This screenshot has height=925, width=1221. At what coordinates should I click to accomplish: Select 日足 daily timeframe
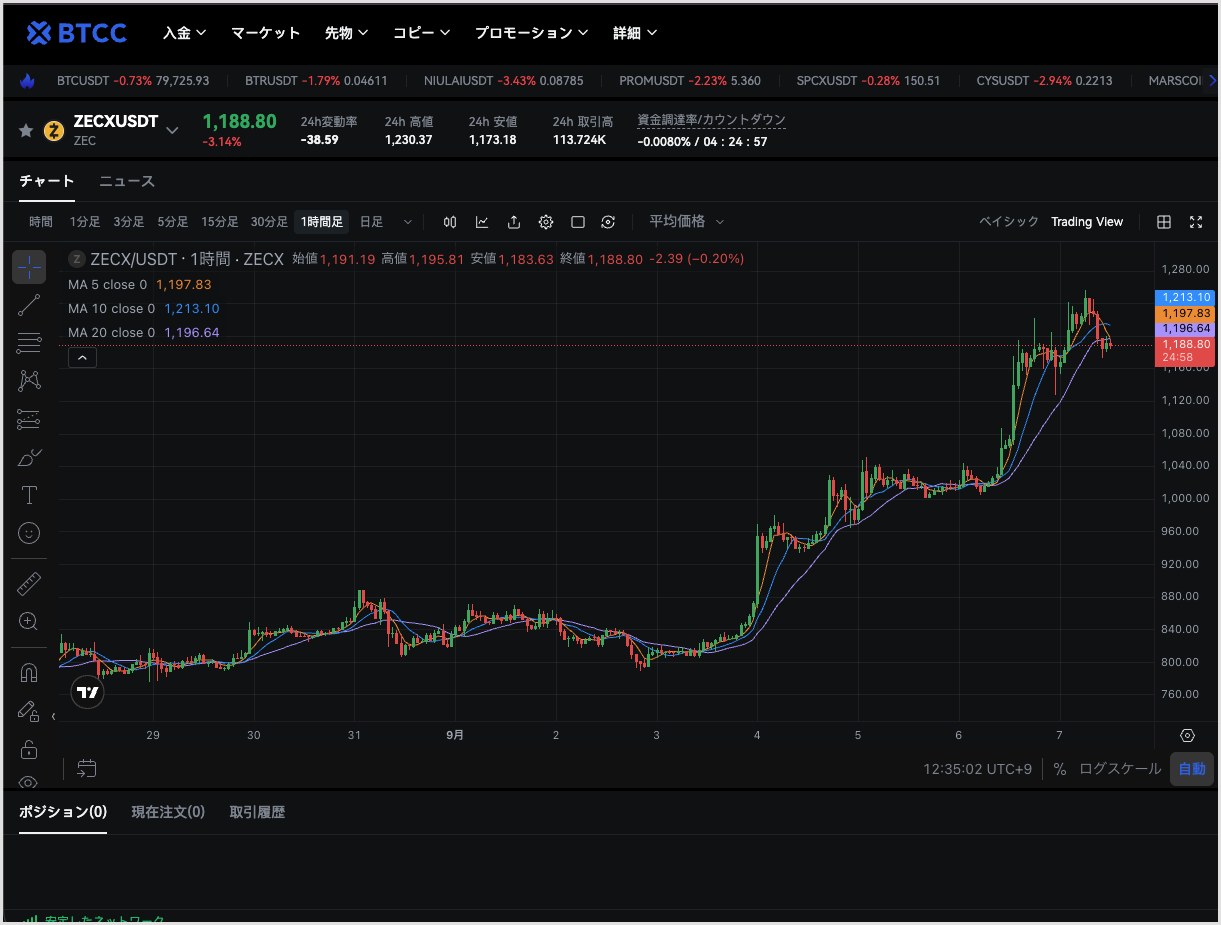pyautogui.click(x=371, y=222)
